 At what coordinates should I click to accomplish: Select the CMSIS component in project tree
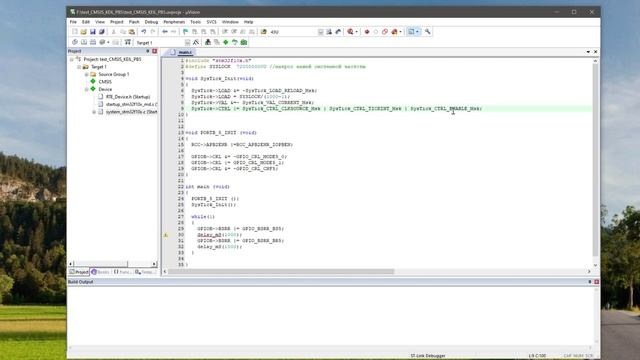105,82
